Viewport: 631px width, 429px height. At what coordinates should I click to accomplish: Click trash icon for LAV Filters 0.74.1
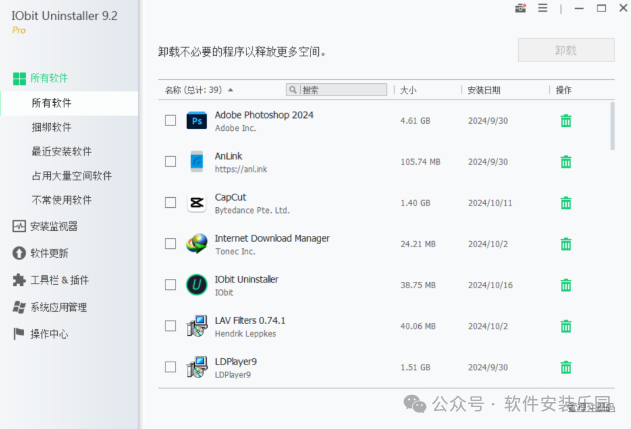tap(566, 326)
